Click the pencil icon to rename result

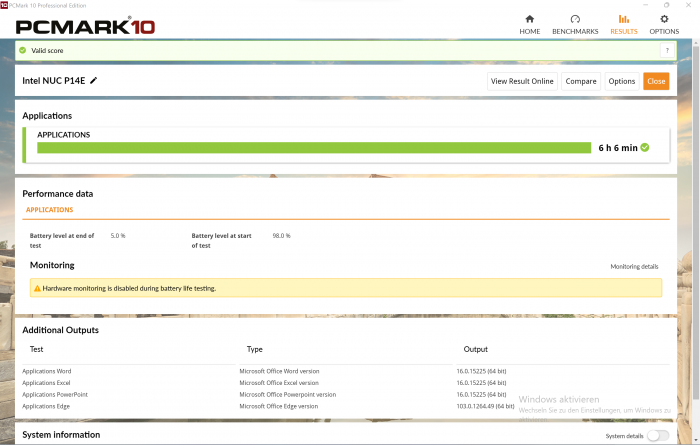coord(93,80)
